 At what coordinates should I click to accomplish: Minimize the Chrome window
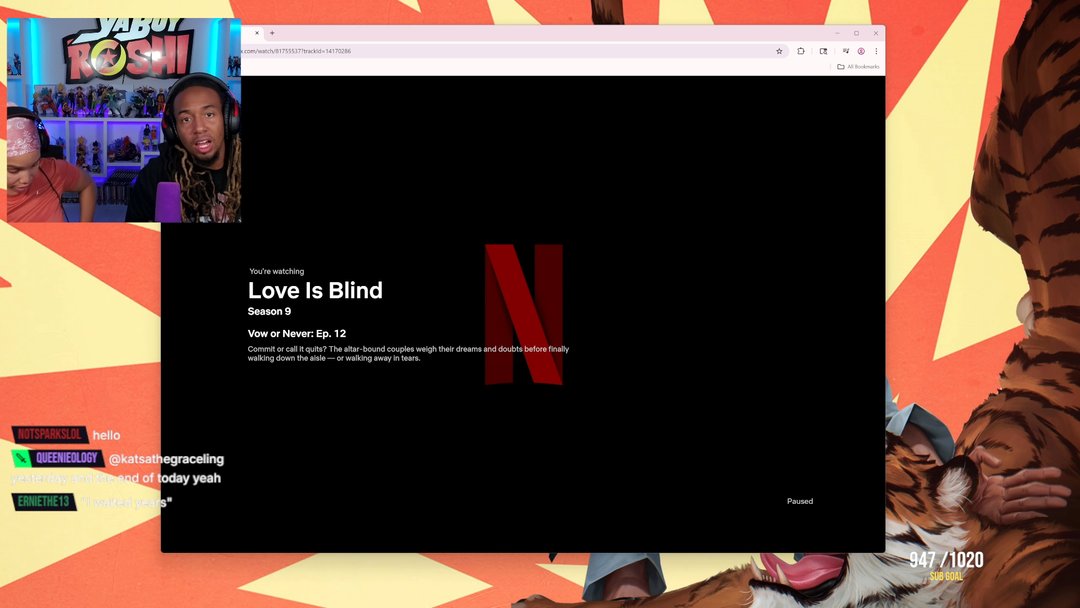tap(837, 33)
